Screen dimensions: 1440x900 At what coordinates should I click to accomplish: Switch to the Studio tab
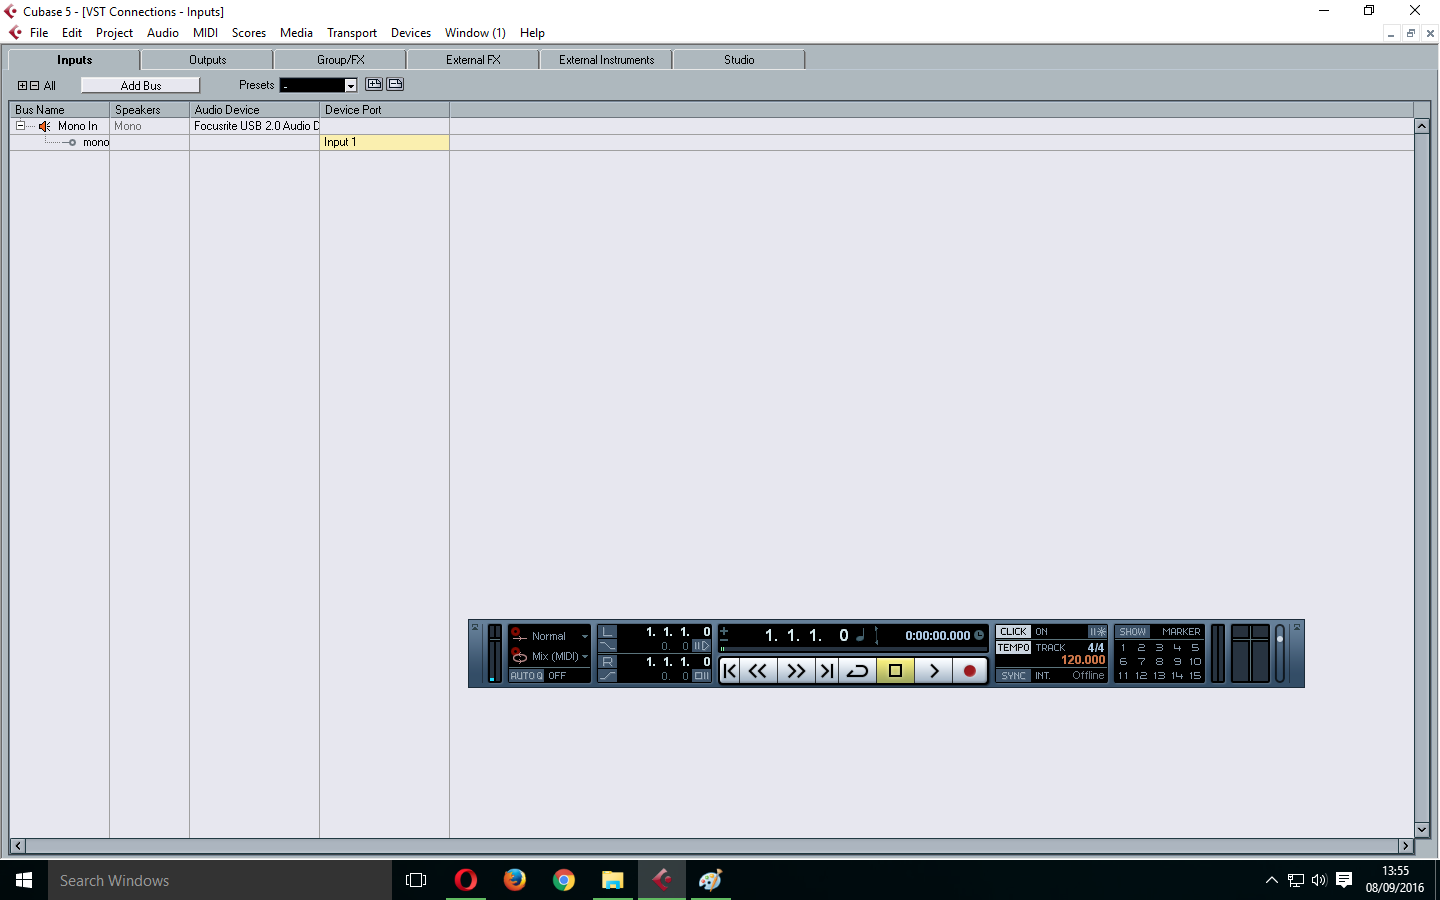tap(739, 60)
